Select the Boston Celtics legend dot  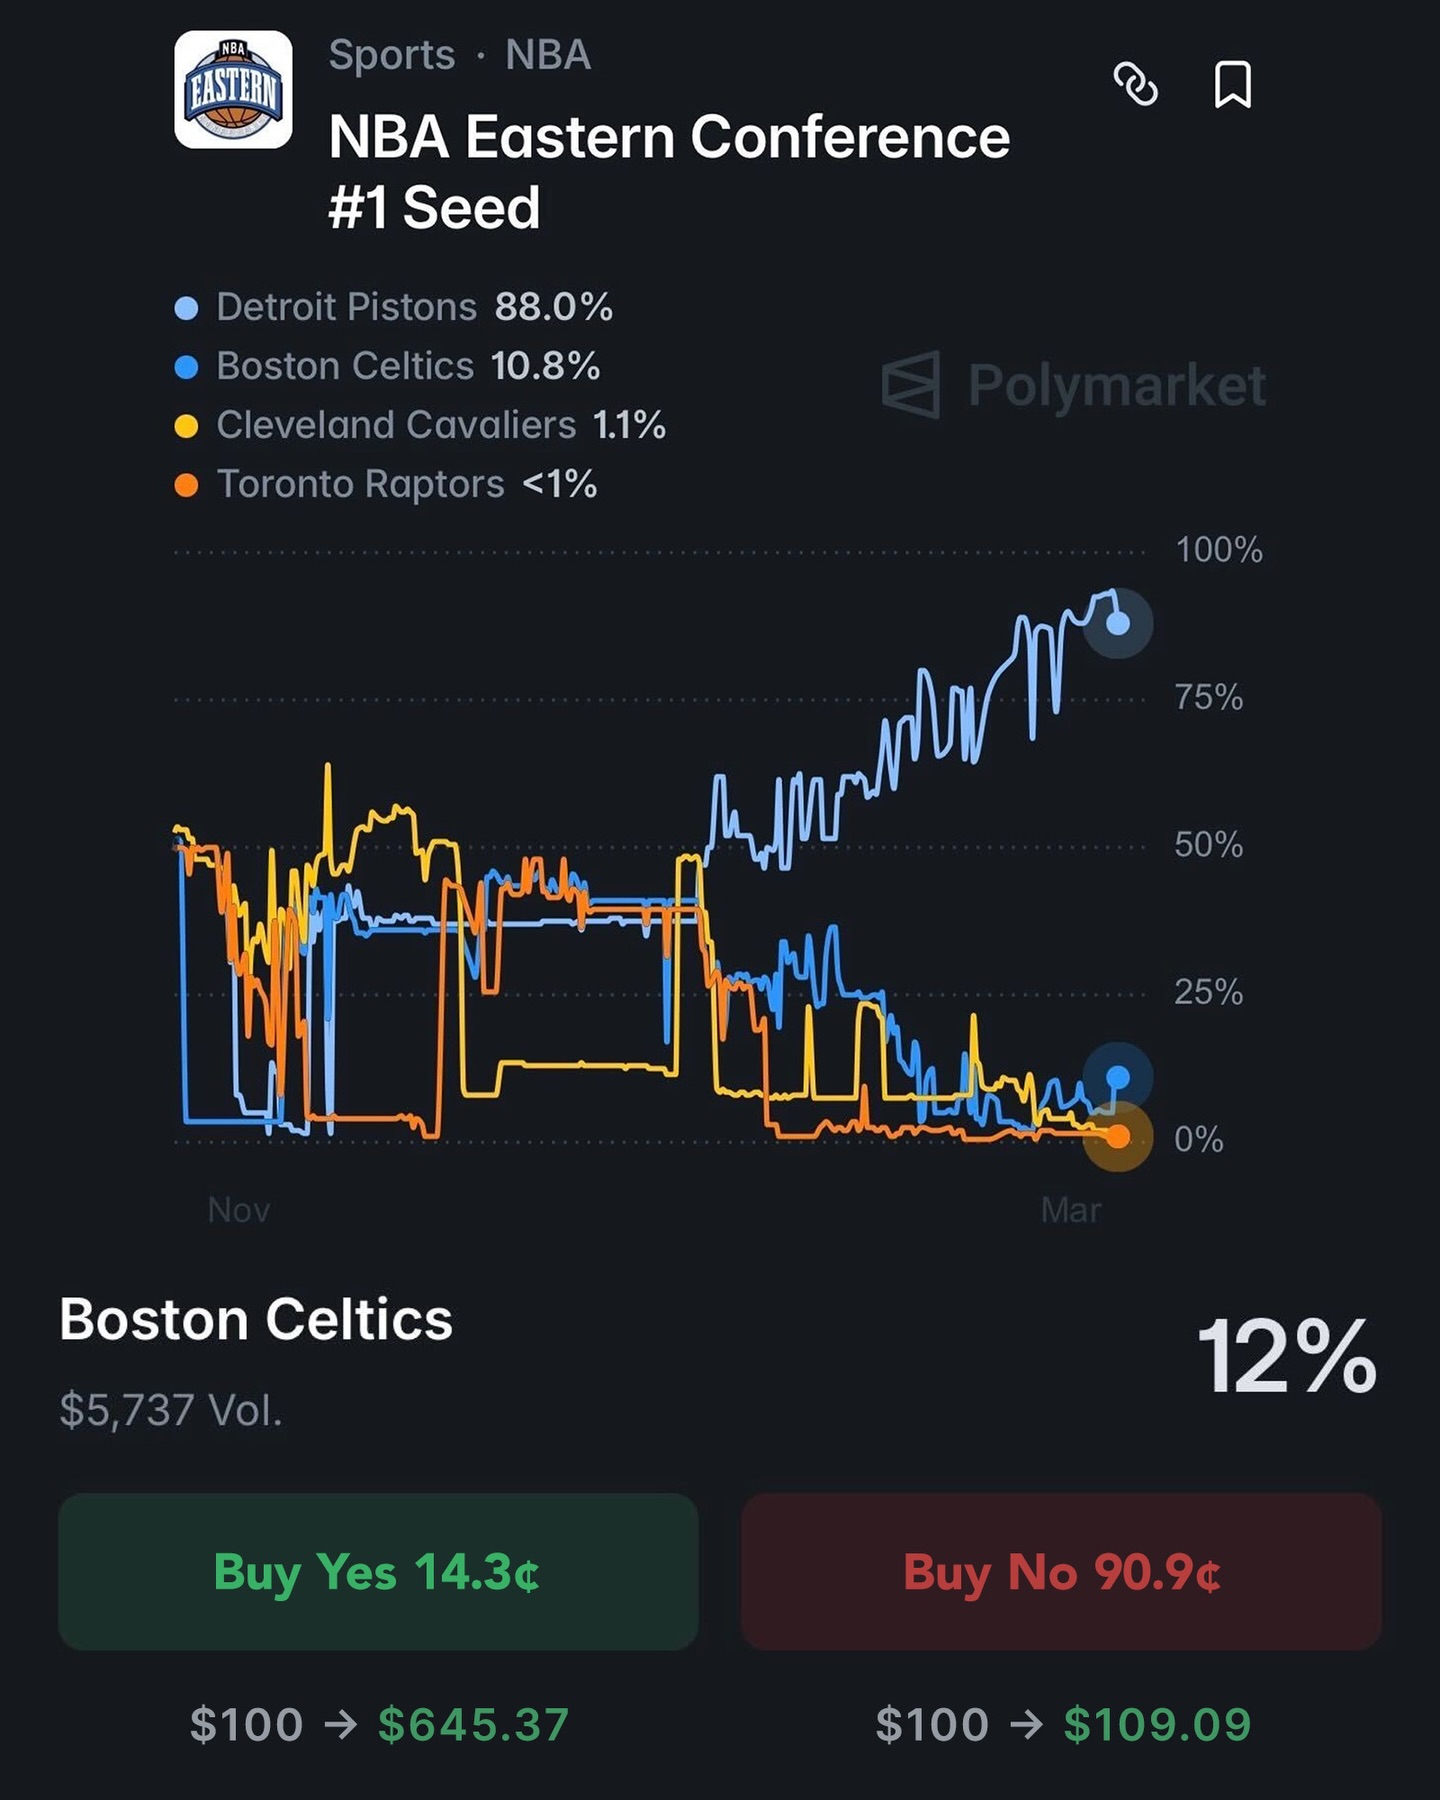coord(186,367)
